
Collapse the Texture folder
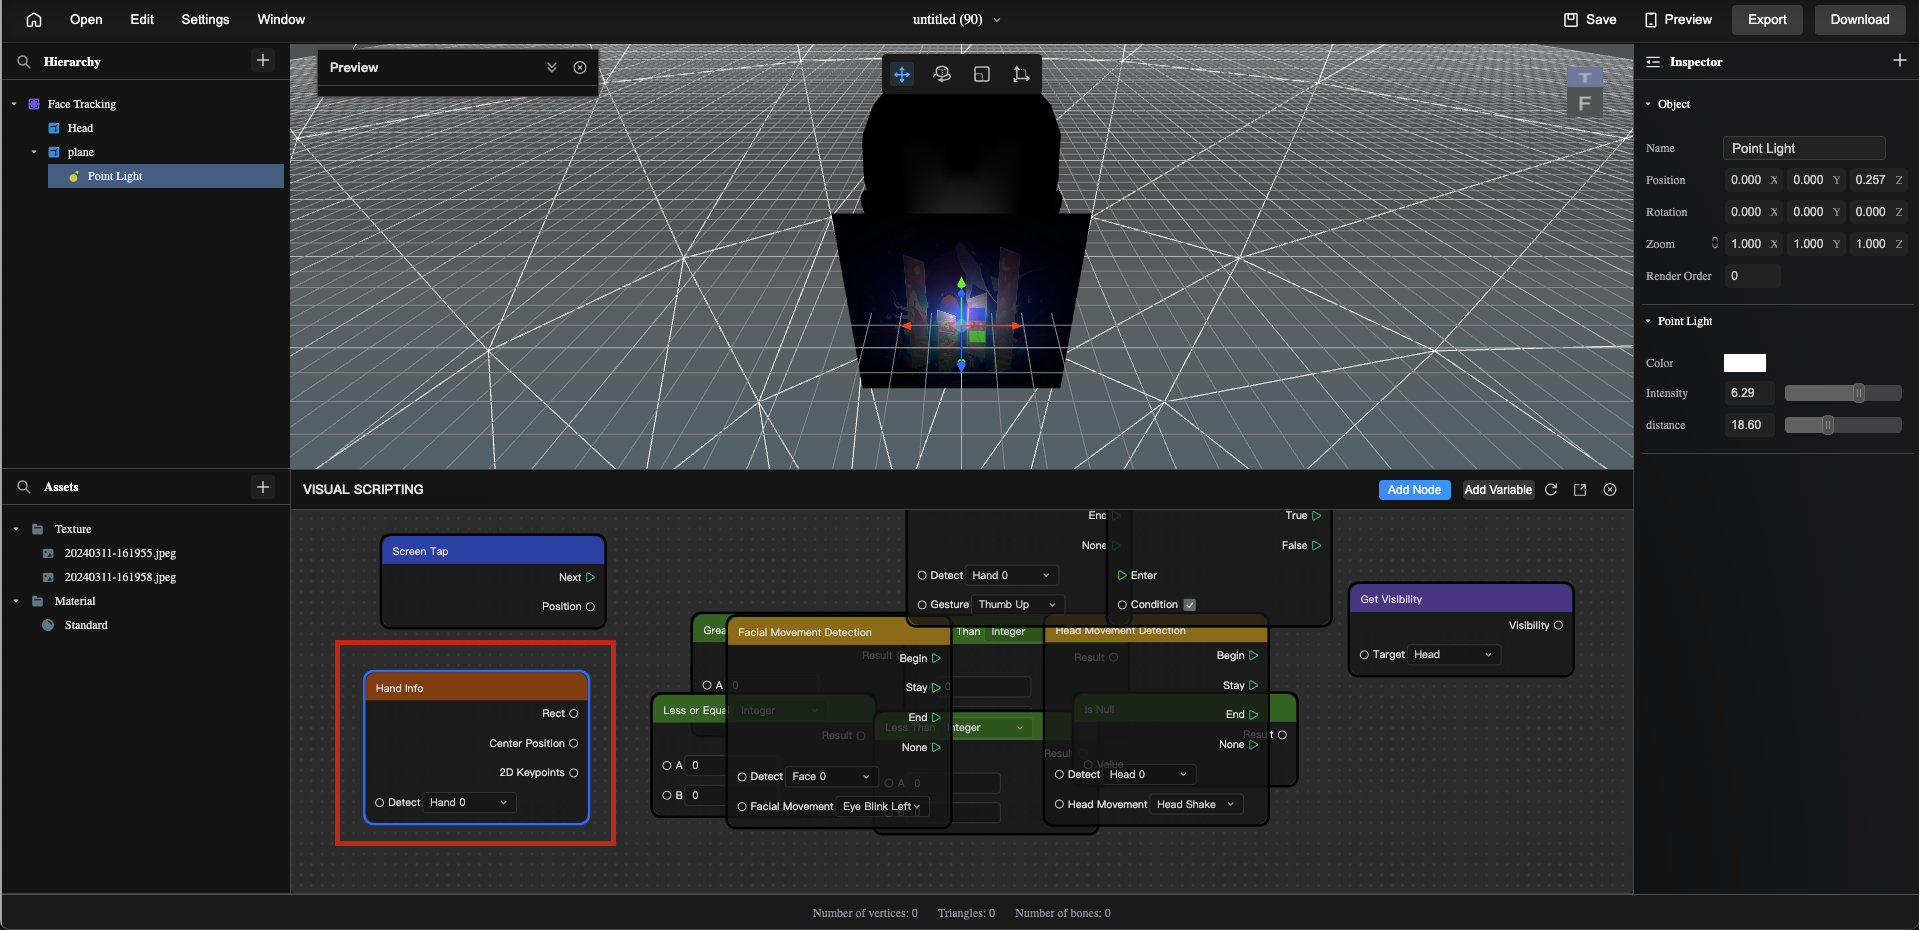tap(16, 529)
